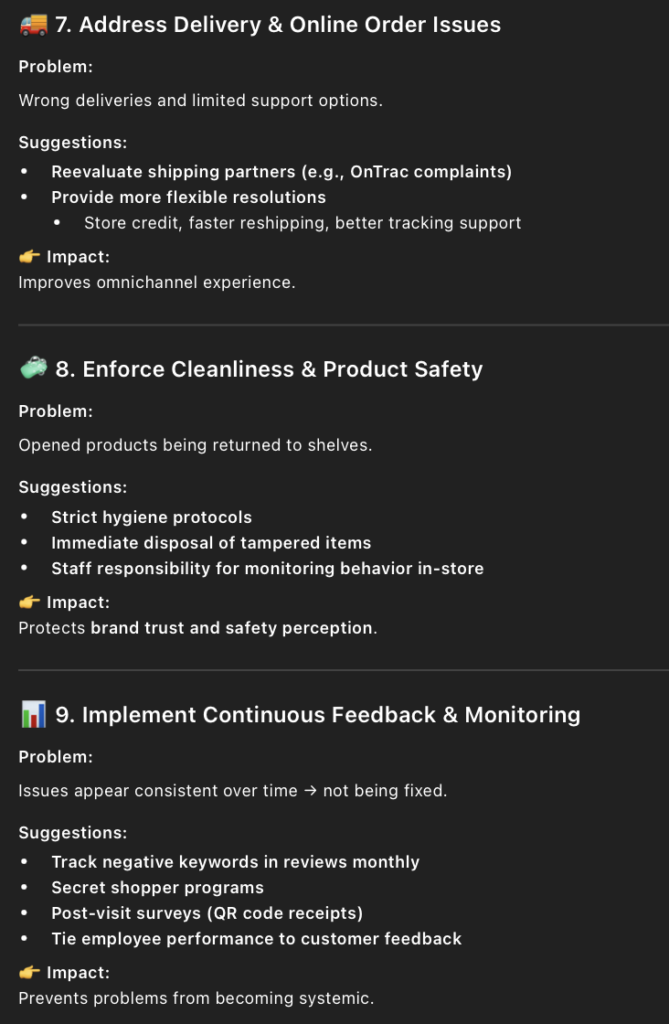This screenshot has height=1024, width=669.
Task: Click the pointing hand above 'Protects brand trust'
Action: click(29, 602)
